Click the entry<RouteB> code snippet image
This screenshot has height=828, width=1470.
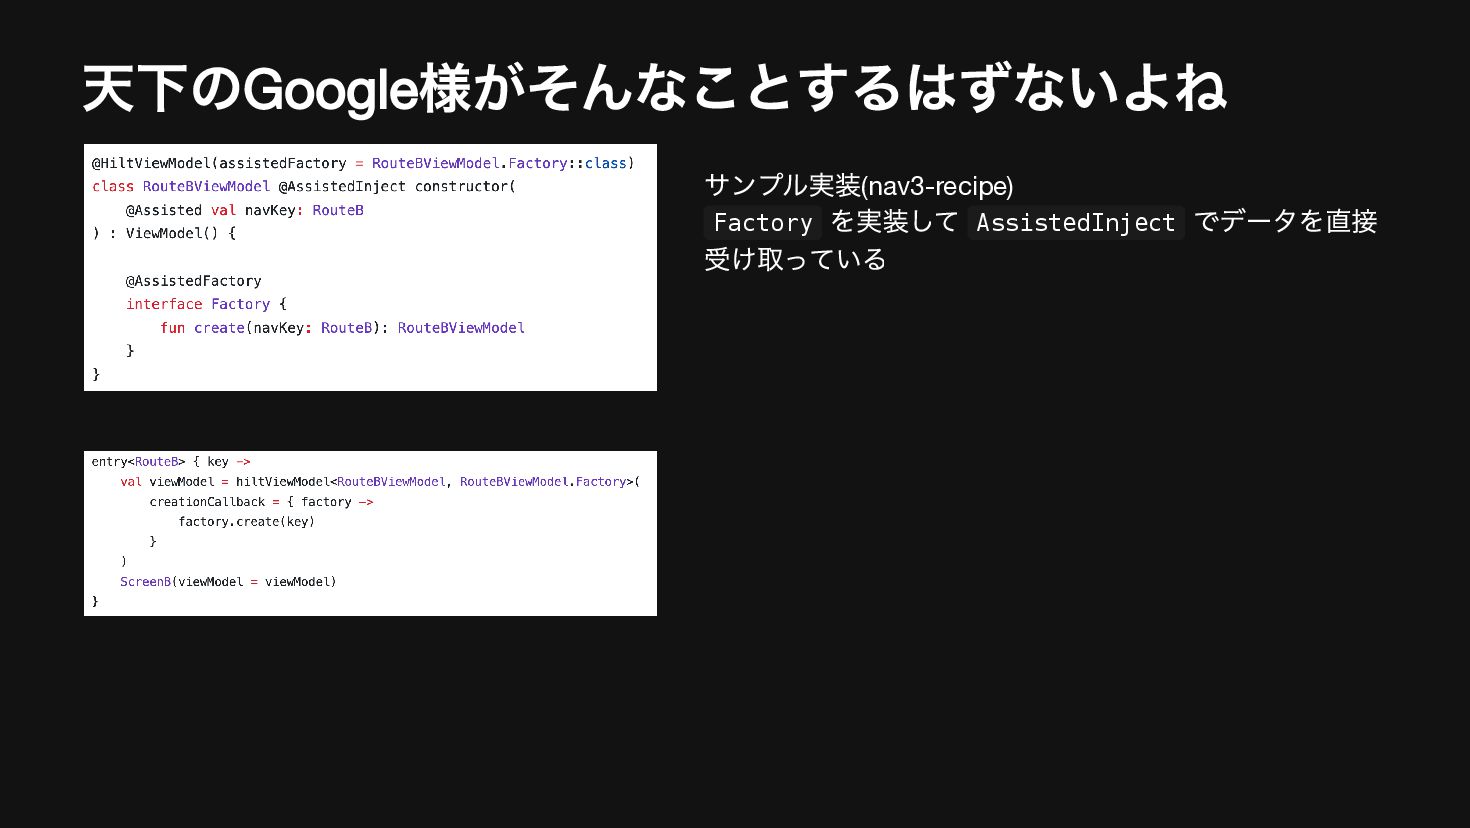pos(370,533)
